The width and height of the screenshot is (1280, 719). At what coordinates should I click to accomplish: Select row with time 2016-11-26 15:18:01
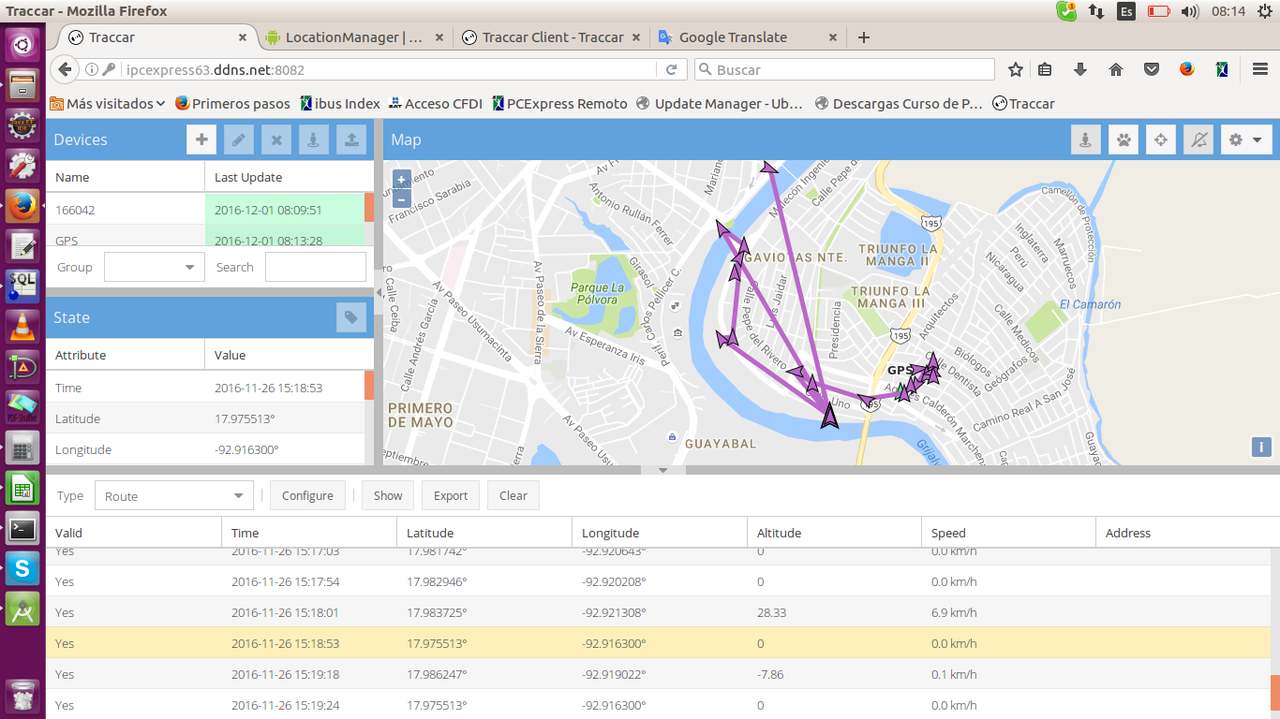tap(658, 612)
